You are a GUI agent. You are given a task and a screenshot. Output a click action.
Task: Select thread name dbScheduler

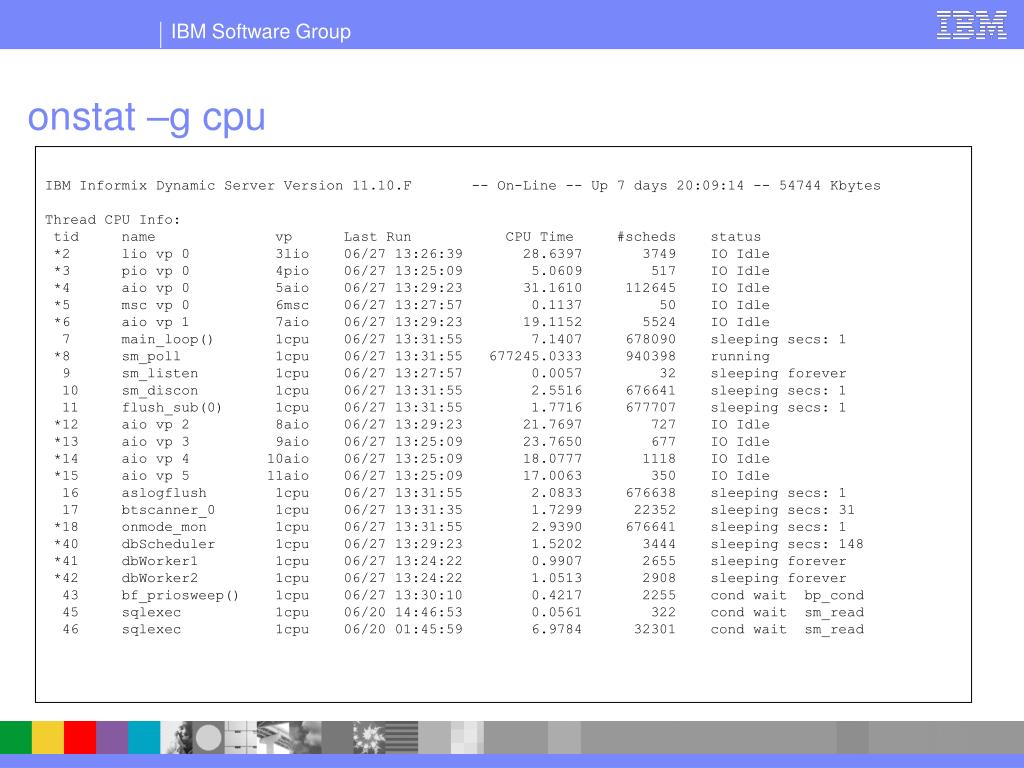click(168, 544)
